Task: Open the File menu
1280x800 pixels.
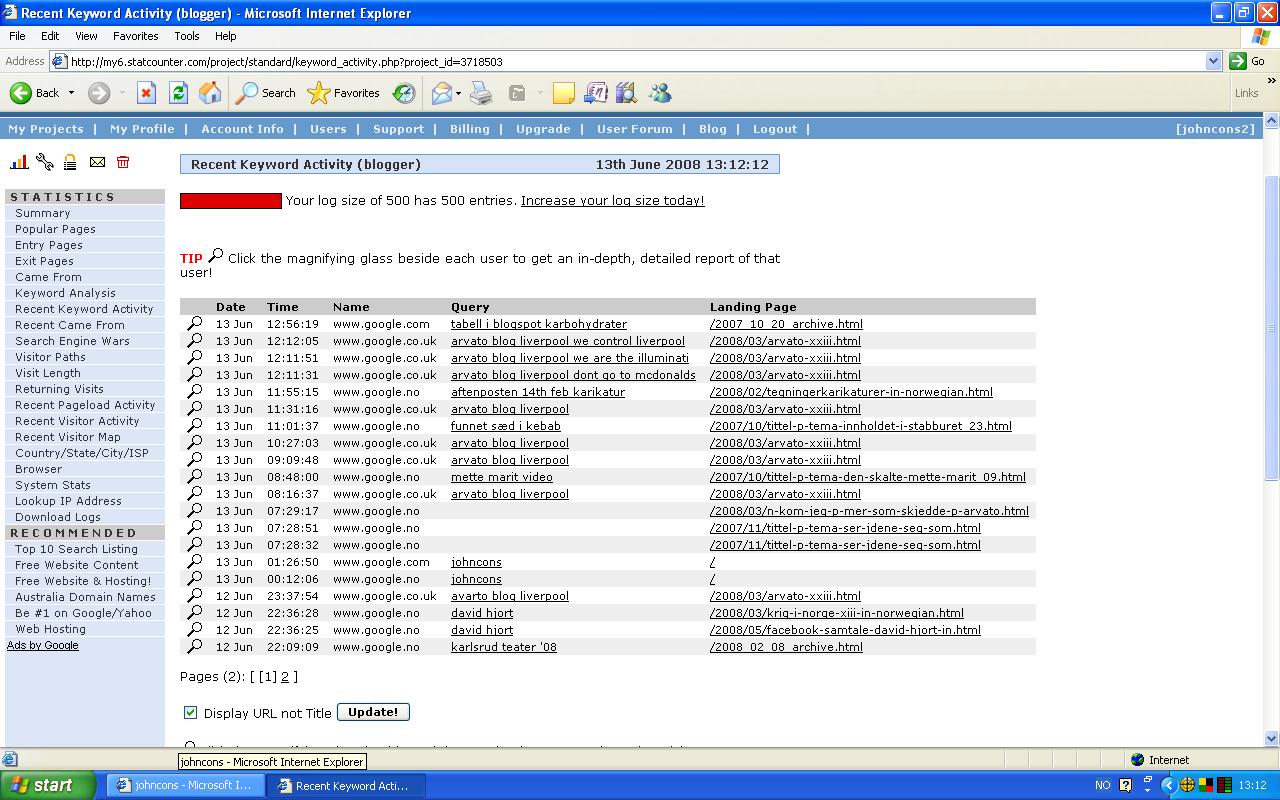Action: tap(17, 36)
